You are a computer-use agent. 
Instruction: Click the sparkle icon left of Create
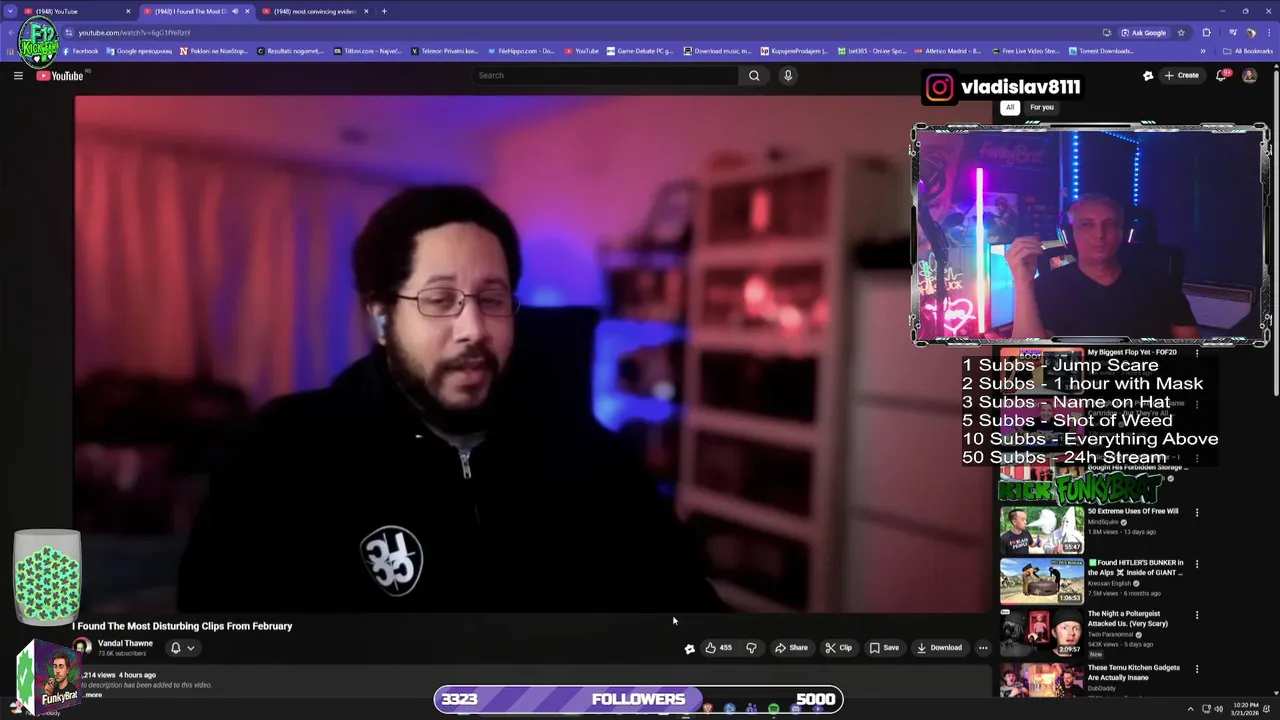point(1148,75)
